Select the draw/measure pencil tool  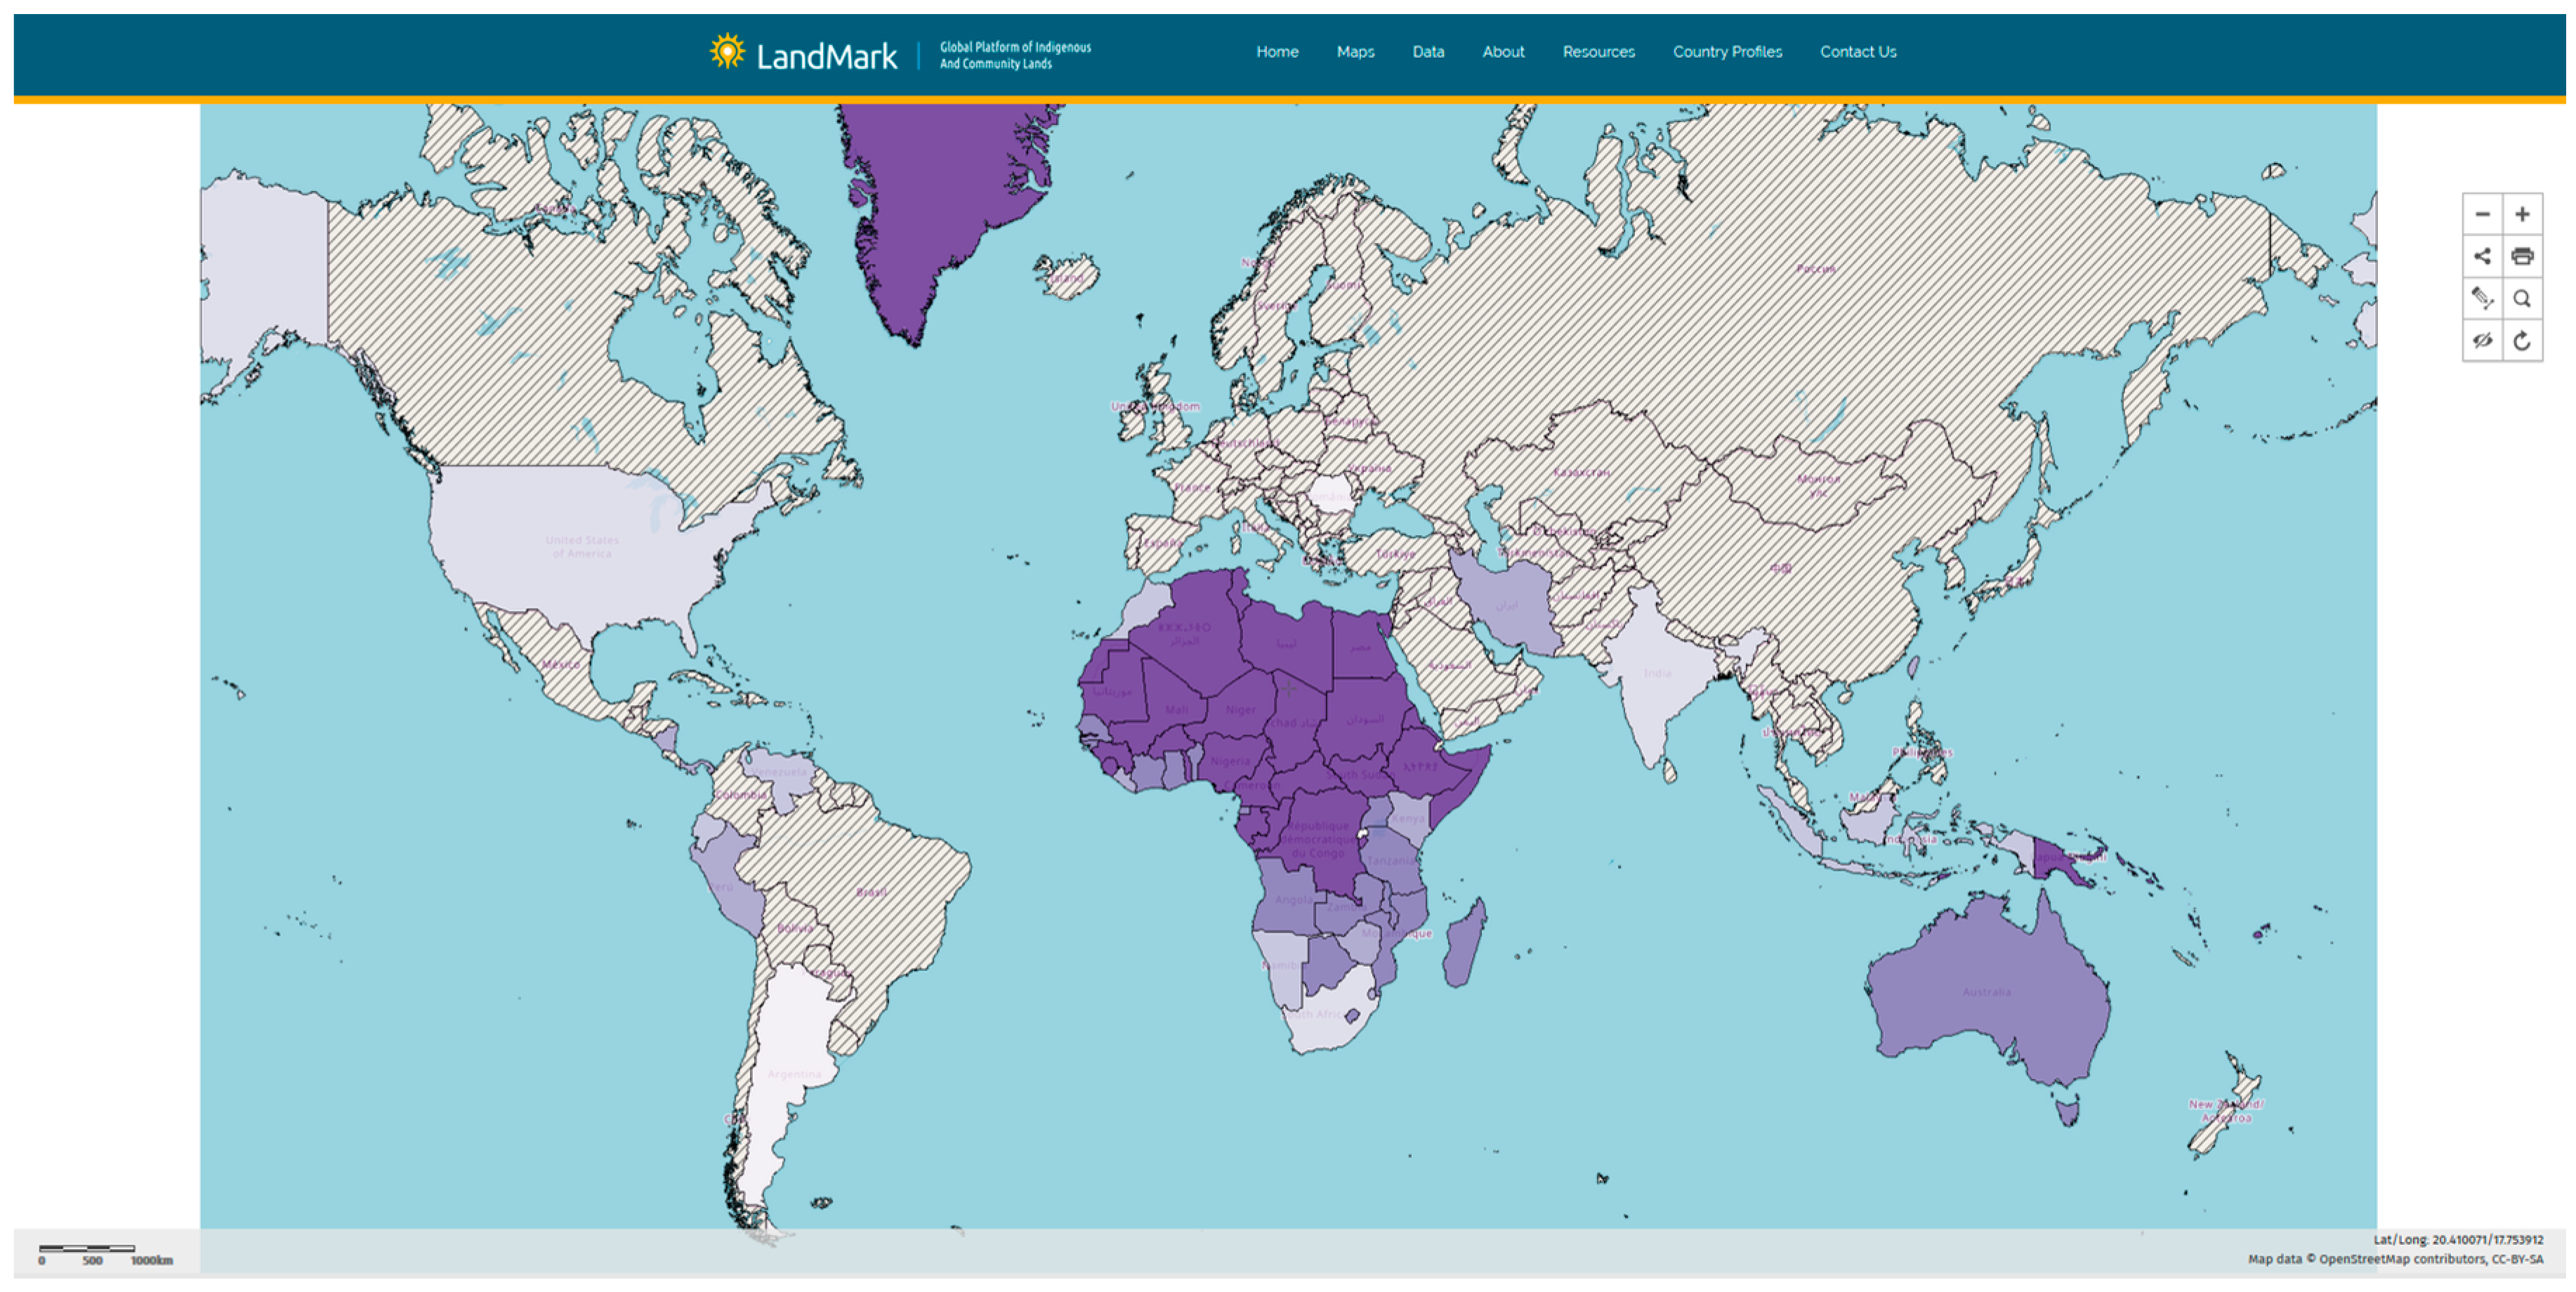tap(2482, 298)
